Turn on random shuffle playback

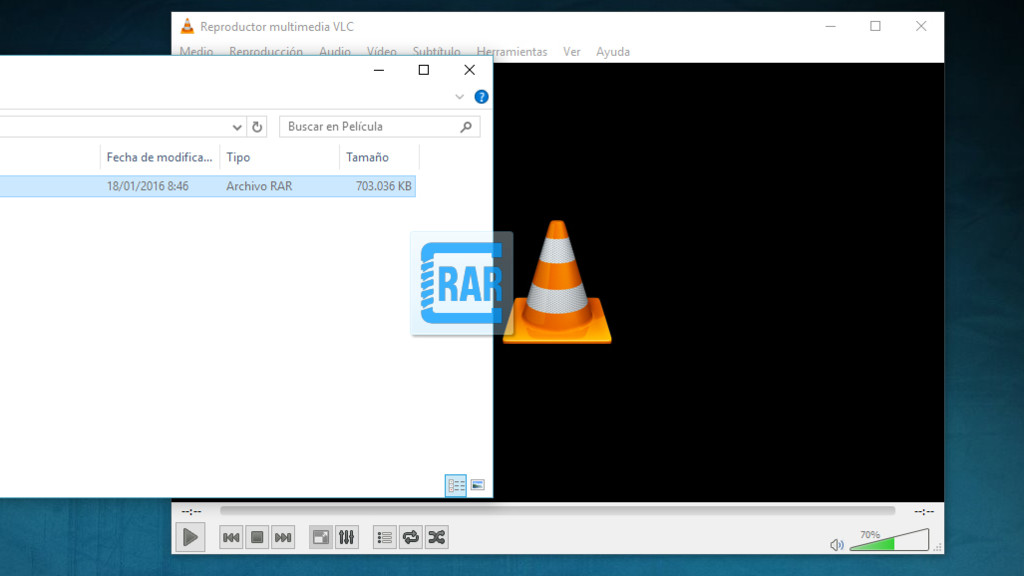pos(436,537)
